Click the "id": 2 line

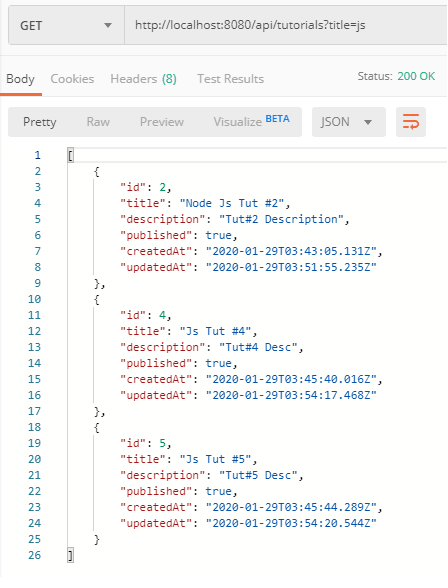click(145, 187)
